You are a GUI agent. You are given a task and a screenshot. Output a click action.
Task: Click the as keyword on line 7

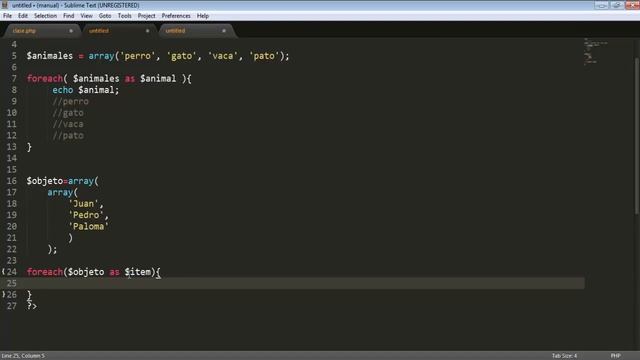[x=130, y=78]
